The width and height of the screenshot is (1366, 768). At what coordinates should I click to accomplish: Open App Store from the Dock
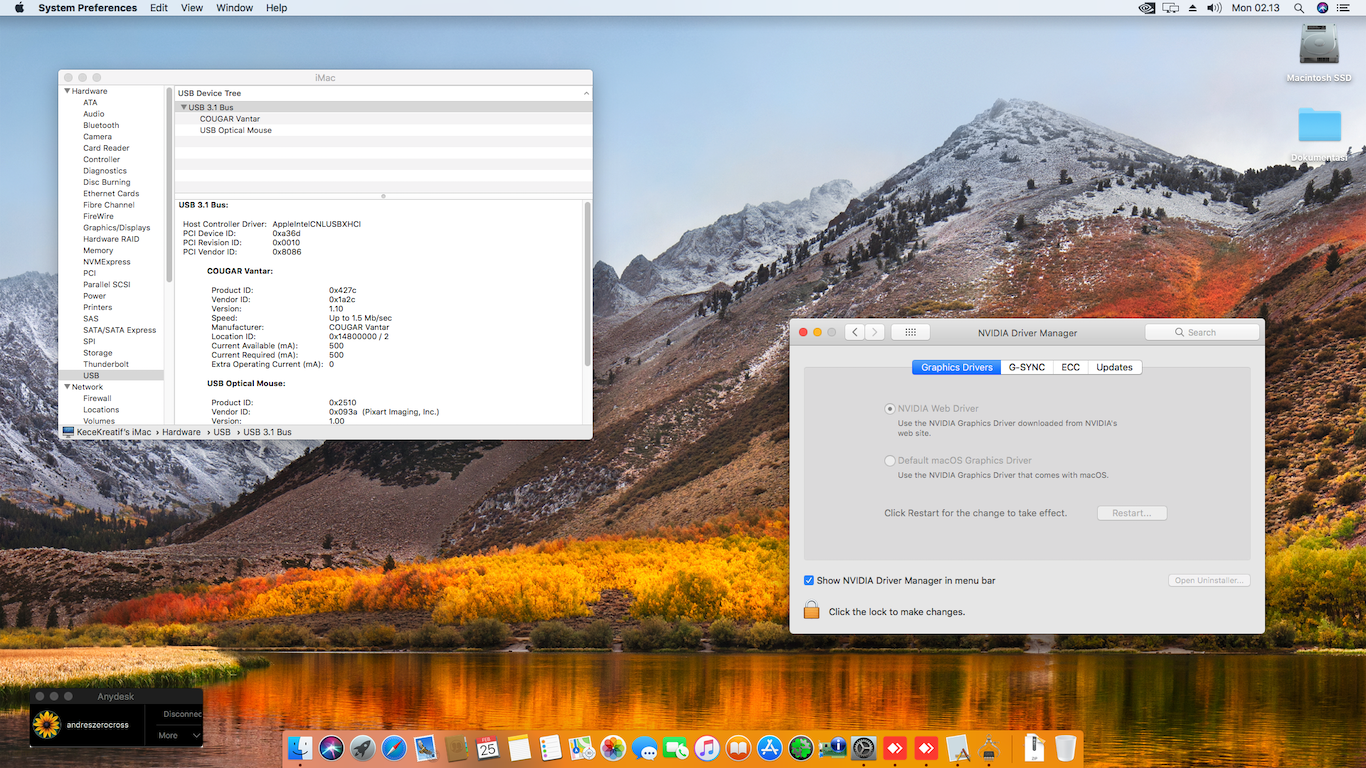pyautogui.click(x=769, y=747)
